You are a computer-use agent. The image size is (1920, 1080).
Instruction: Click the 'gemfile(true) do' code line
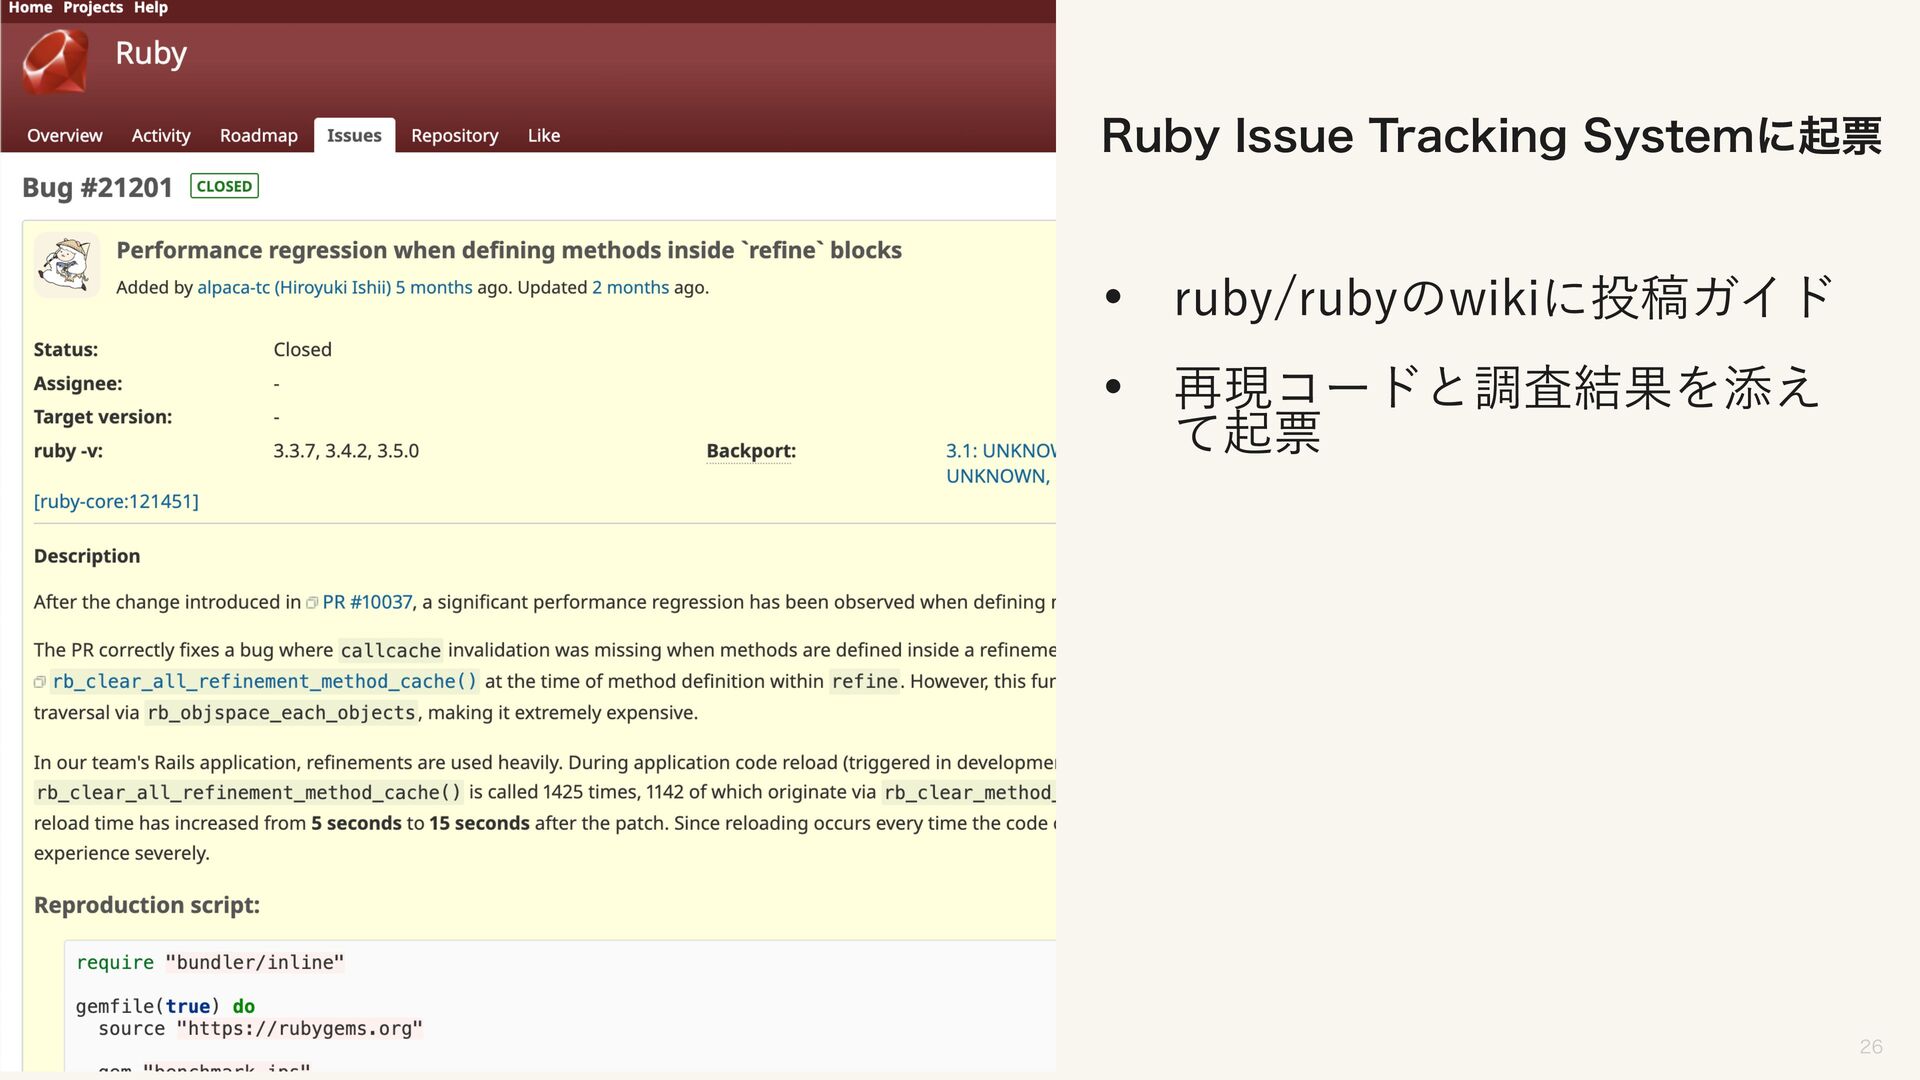coord(165,1006)
